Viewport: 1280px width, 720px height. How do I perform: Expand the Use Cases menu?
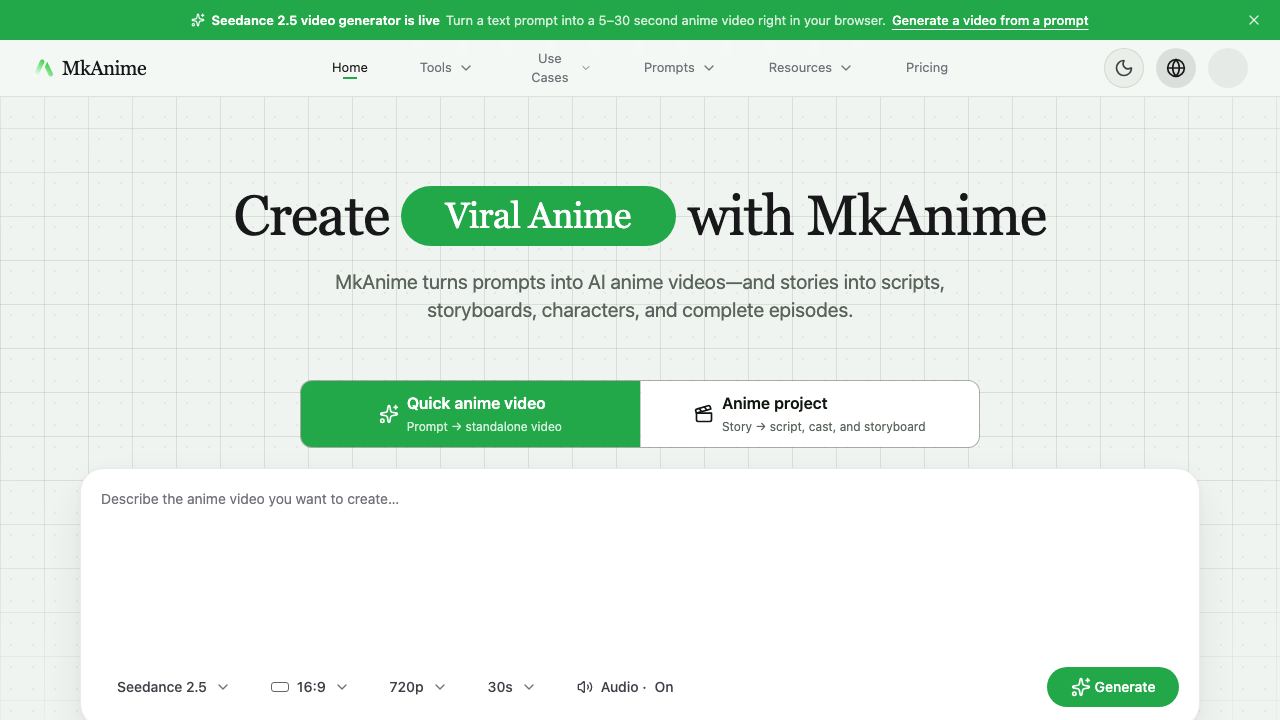[558, 68]
